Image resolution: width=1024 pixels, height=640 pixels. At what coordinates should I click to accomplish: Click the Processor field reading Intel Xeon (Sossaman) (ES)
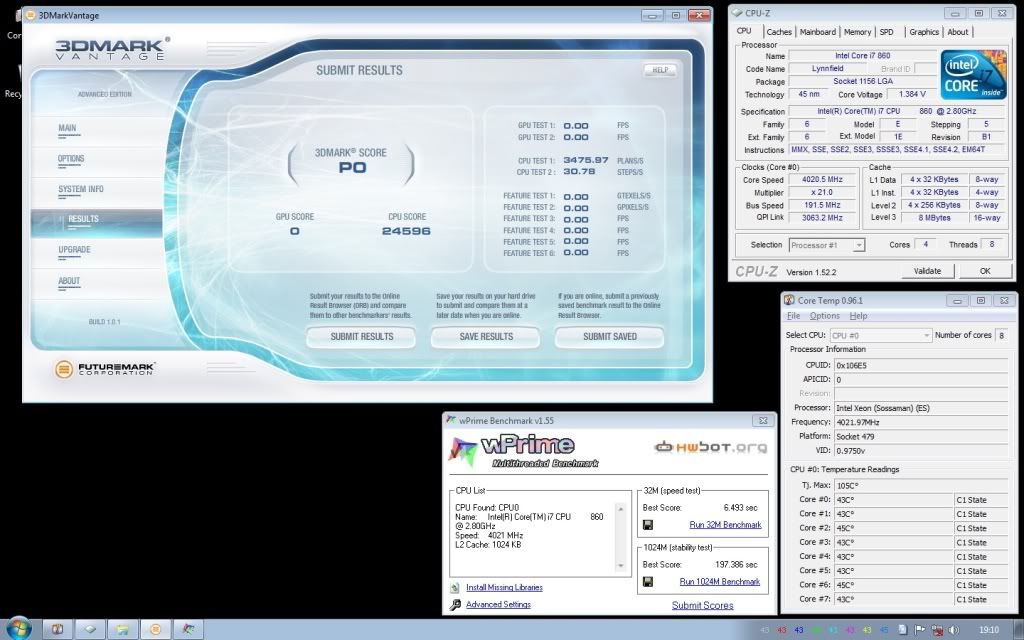(921, 408)
